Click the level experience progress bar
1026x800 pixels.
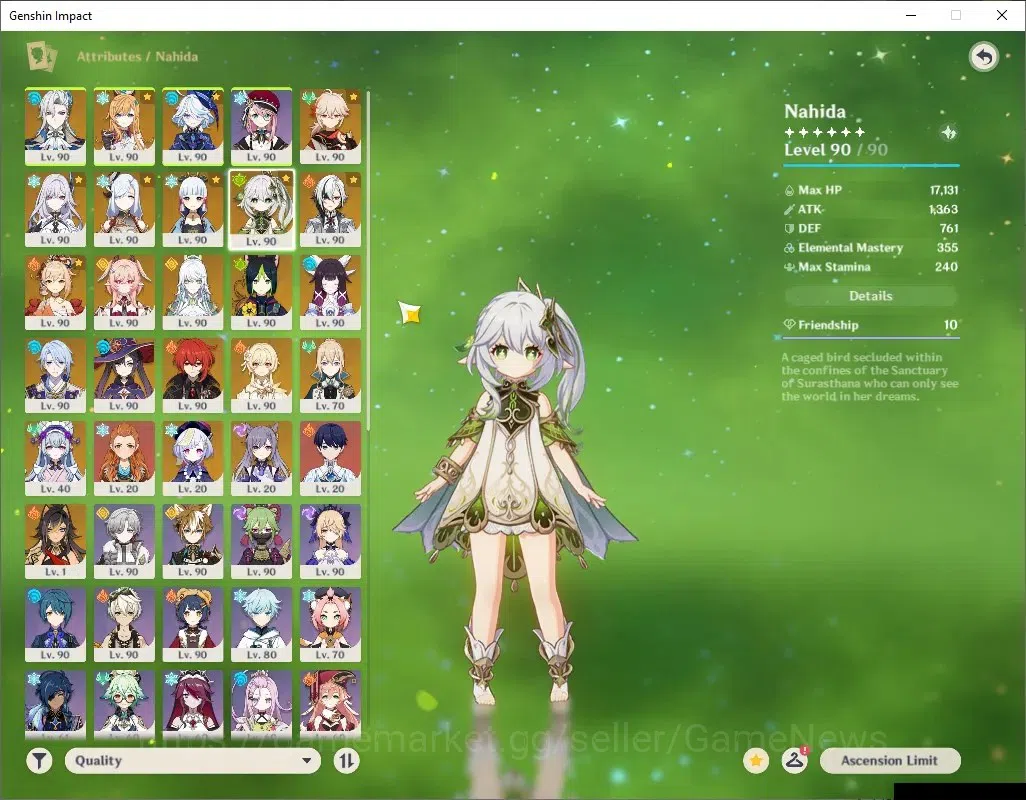point(871,165)
